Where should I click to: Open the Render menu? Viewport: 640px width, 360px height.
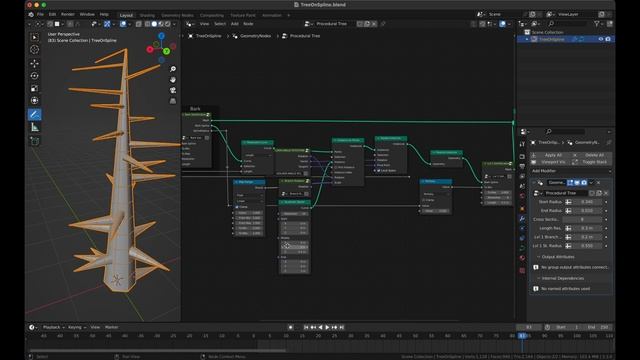(x=68, y=15)
